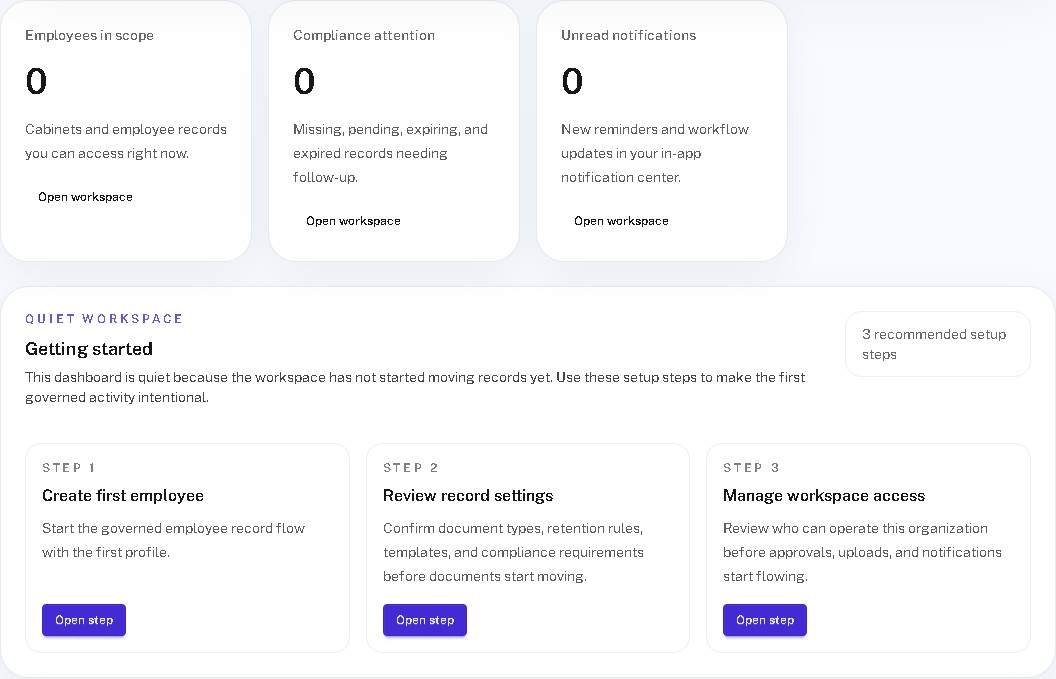Select the Getting started heading
The height and width of the screenshot is (679, 1056).
pos(89,349)
